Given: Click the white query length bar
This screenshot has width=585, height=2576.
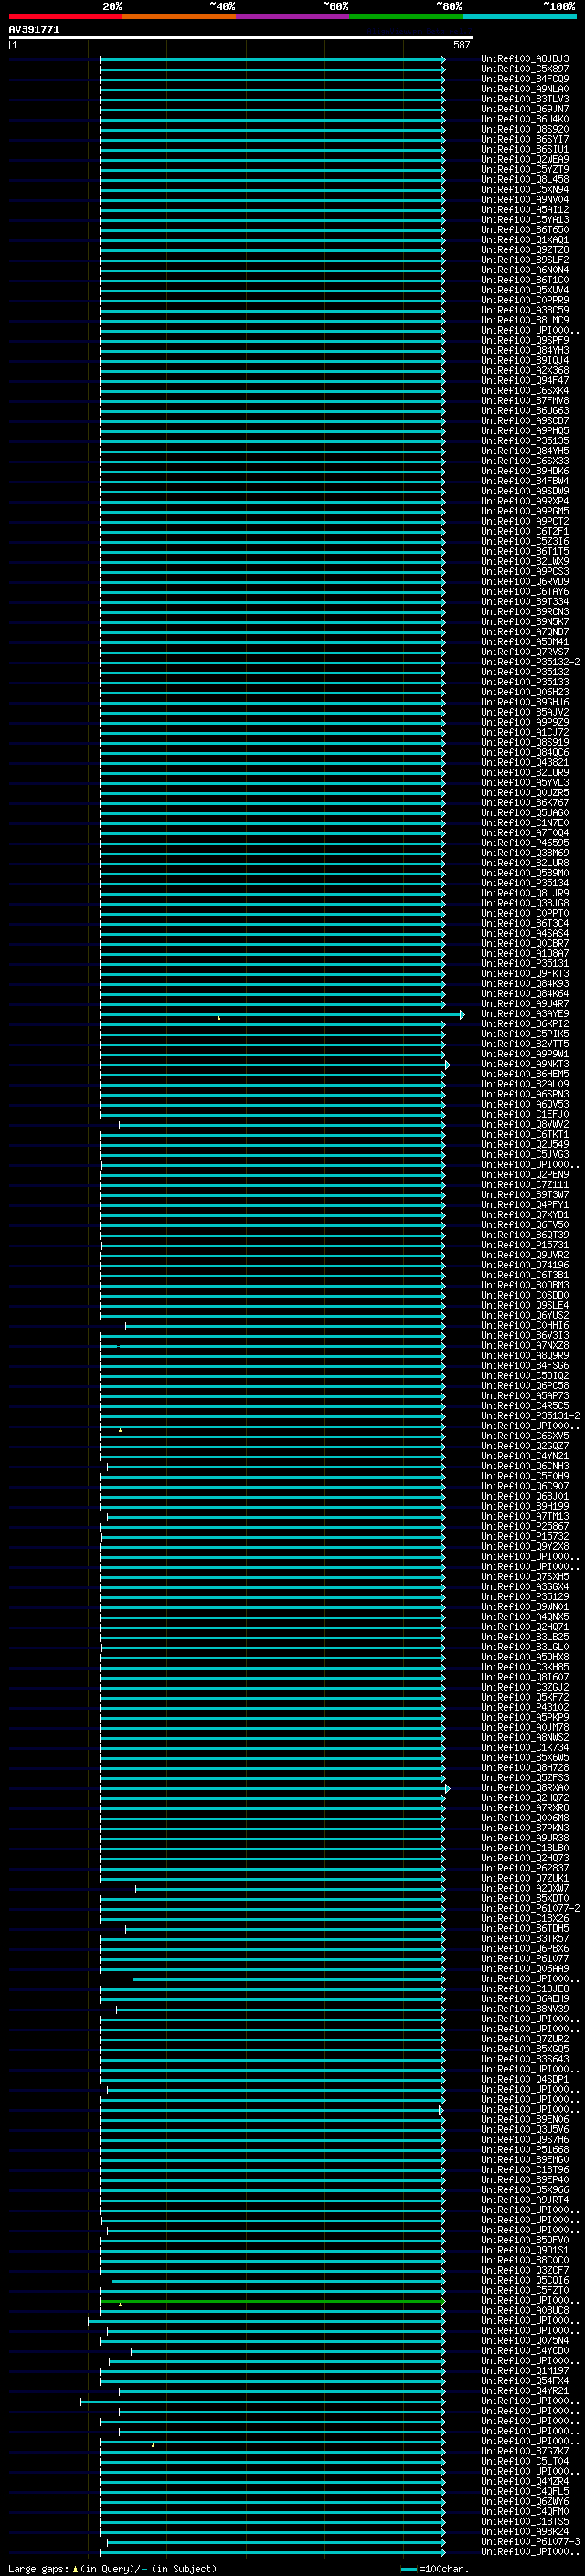Looking at the screenshot, I should tap(241, 37).
